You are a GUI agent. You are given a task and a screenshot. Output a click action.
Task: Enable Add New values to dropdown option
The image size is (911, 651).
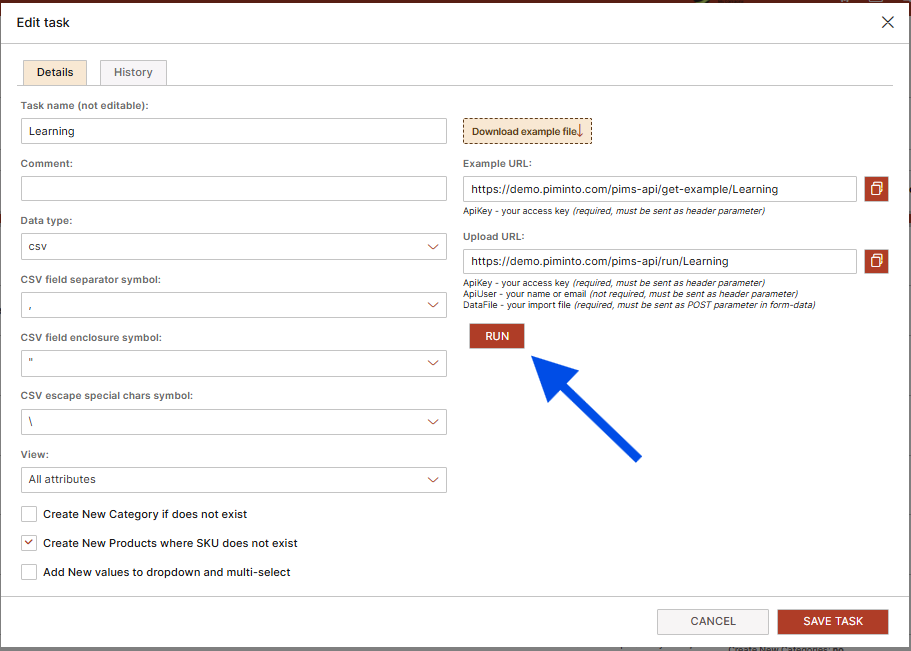click(29, 572)
